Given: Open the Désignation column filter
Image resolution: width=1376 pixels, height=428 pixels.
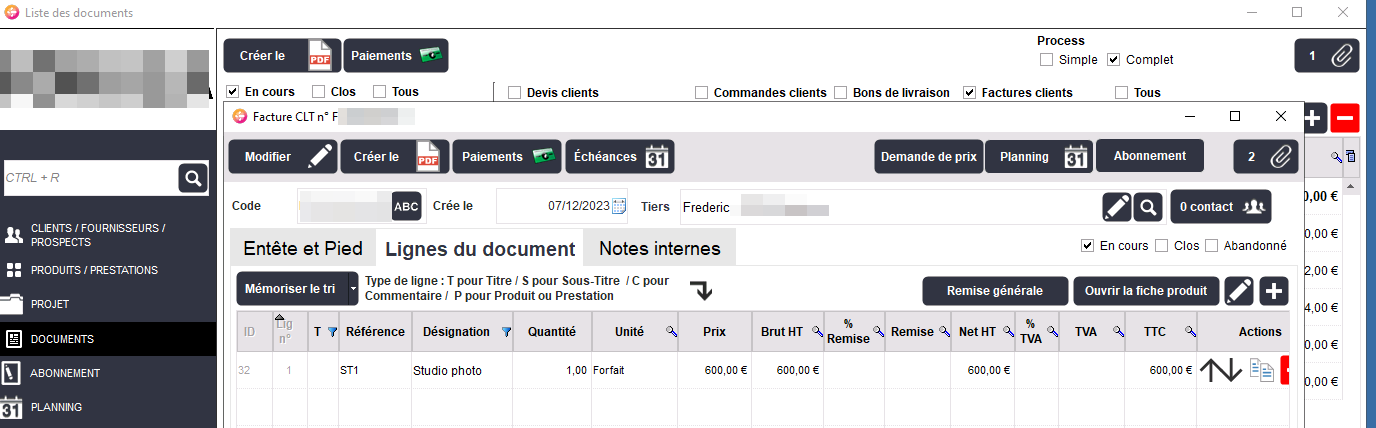Looking at the screenshot, I should tap(505, 332).
